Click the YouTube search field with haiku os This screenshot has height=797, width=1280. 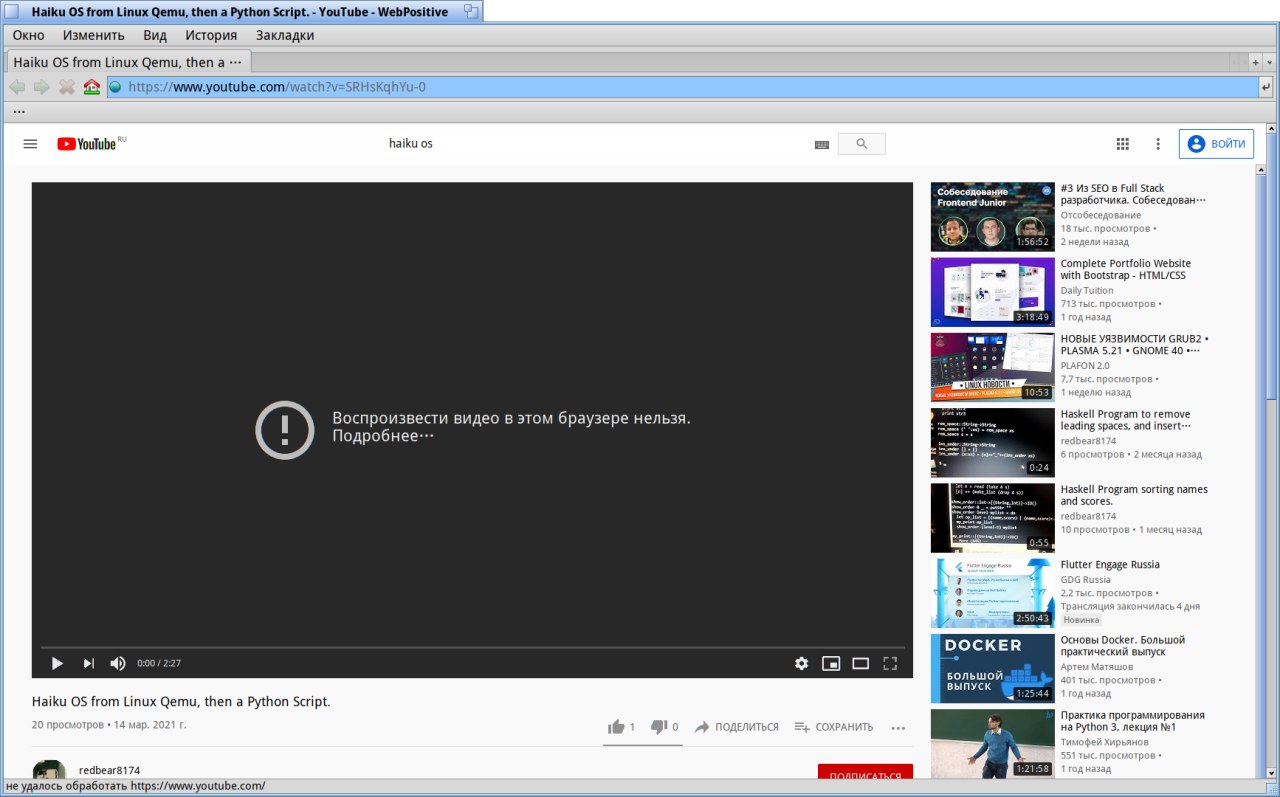tap(600, 144)
